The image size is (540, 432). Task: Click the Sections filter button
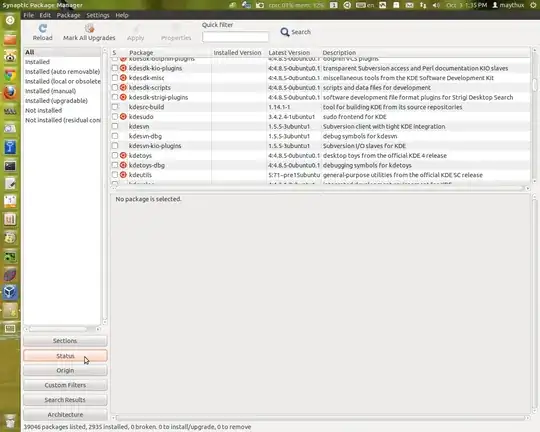[x=65, y=341]
